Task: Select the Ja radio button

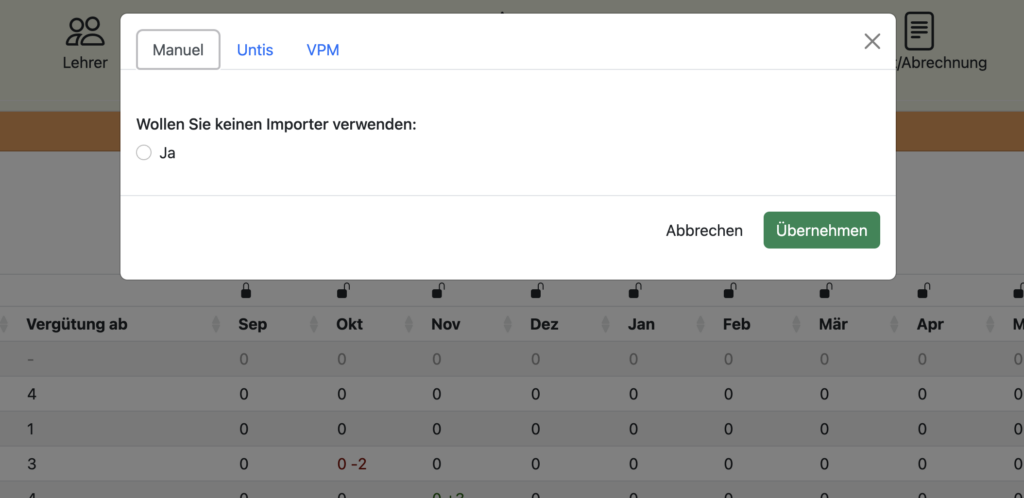Action: pos(144,153)
